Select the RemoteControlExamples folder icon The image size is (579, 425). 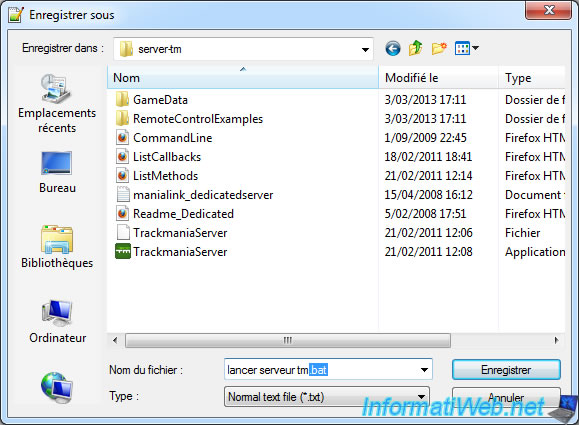coord(122,119)
